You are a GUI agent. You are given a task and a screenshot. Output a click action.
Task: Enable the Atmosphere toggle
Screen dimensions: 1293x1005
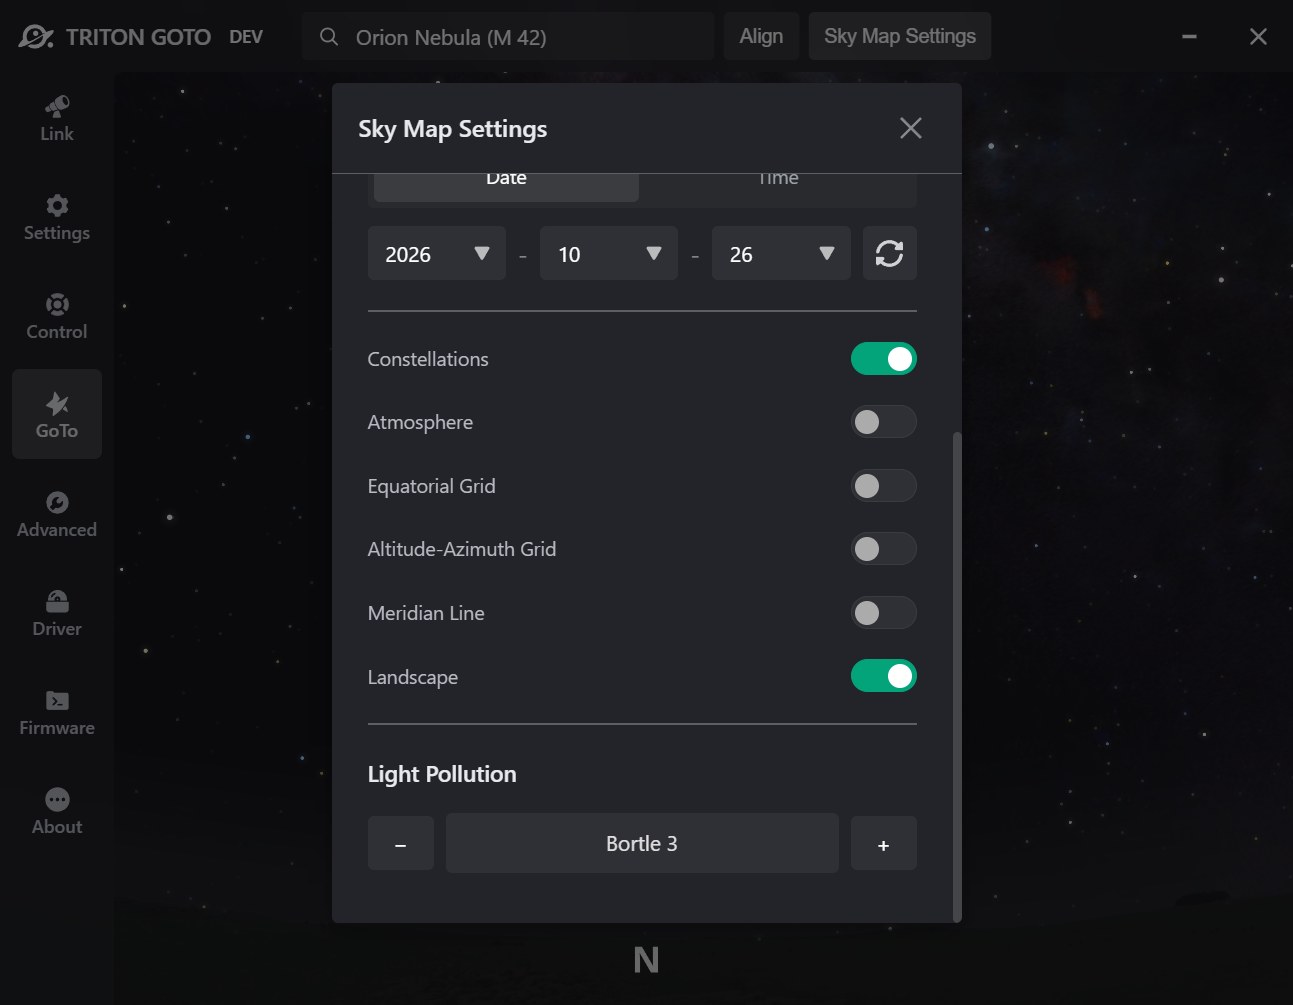(884, 422)
